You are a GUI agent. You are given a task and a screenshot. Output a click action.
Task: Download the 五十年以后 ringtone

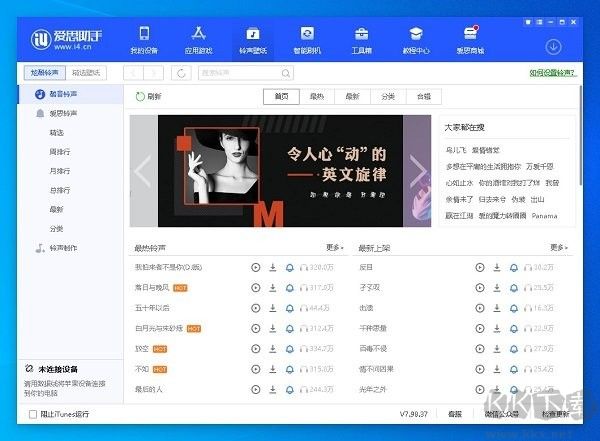point(272,308)
